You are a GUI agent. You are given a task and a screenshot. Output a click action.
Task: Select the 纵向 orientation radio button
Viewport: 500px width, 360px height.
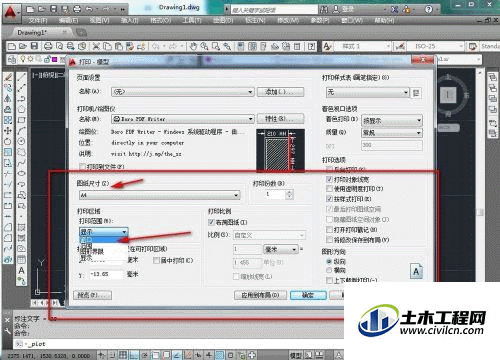(x=329, y=261)
